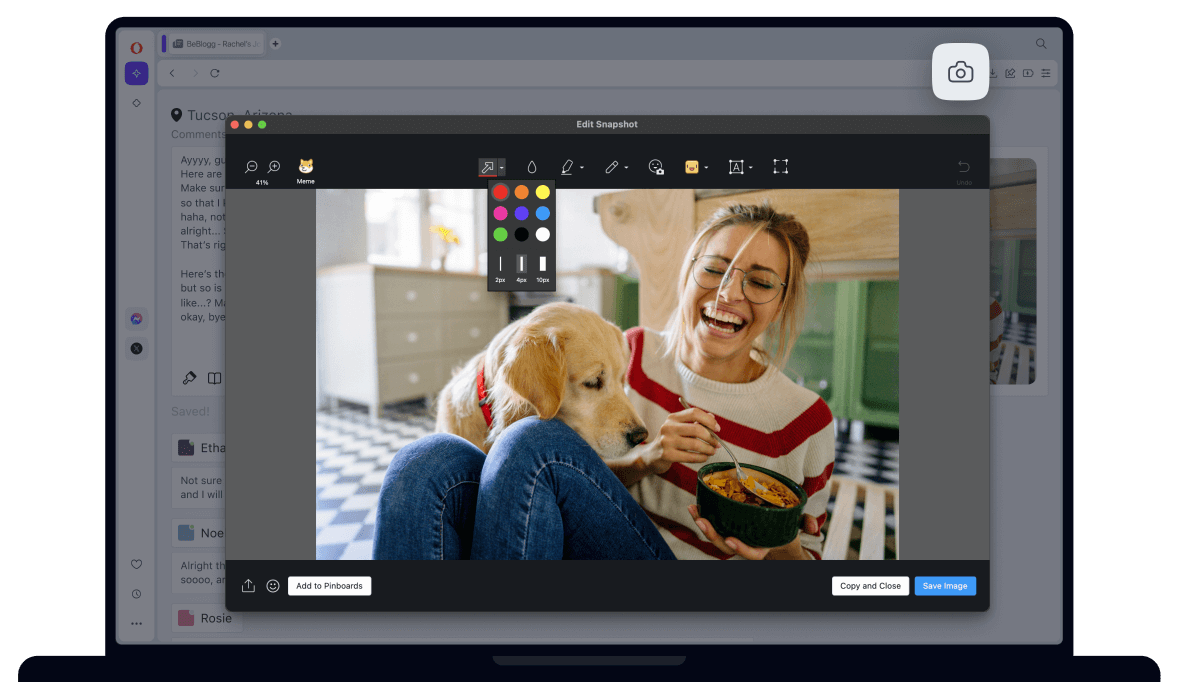Expand the Highlighter tool options arrow

[x=582, y=168]
